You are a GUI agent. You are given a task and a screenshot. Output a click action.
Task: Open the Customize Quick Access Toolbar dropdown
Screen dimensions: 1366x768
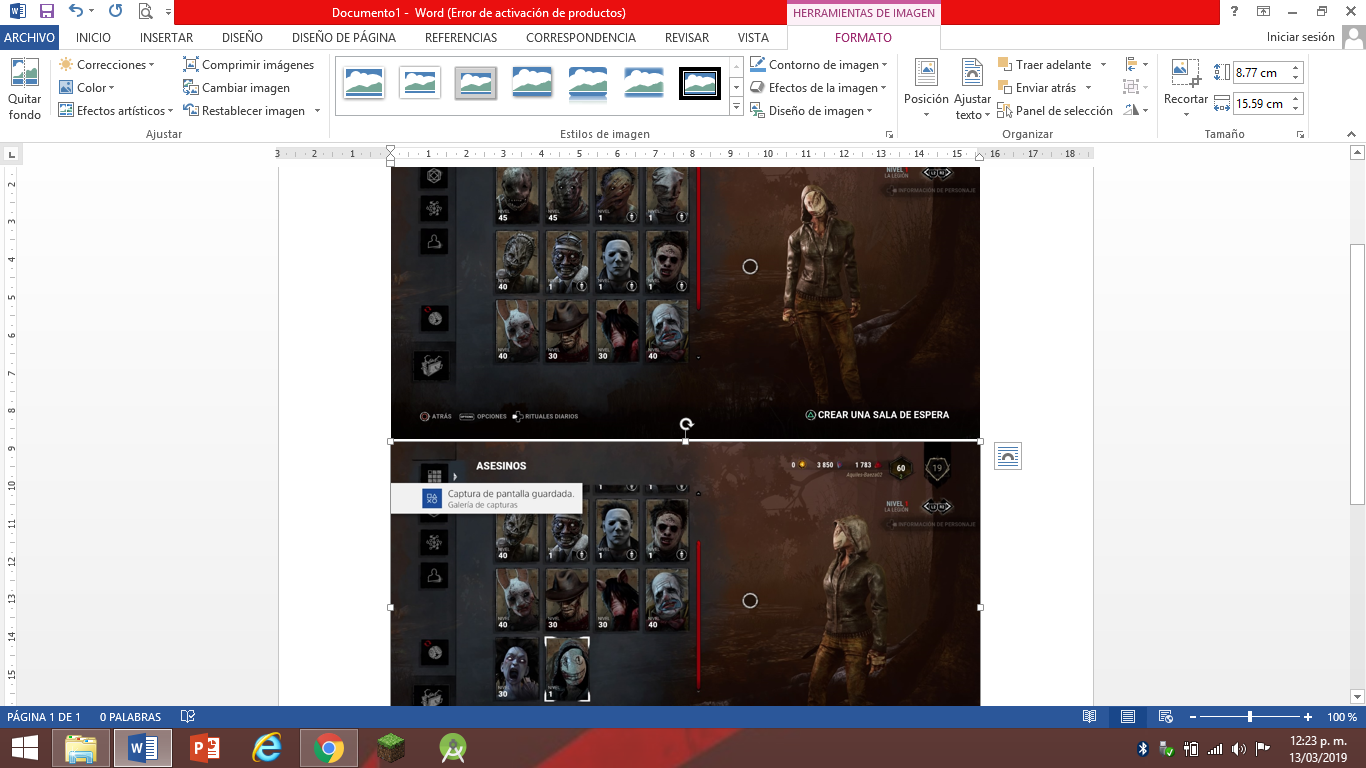pyautogui.click(x=166, y=12)
